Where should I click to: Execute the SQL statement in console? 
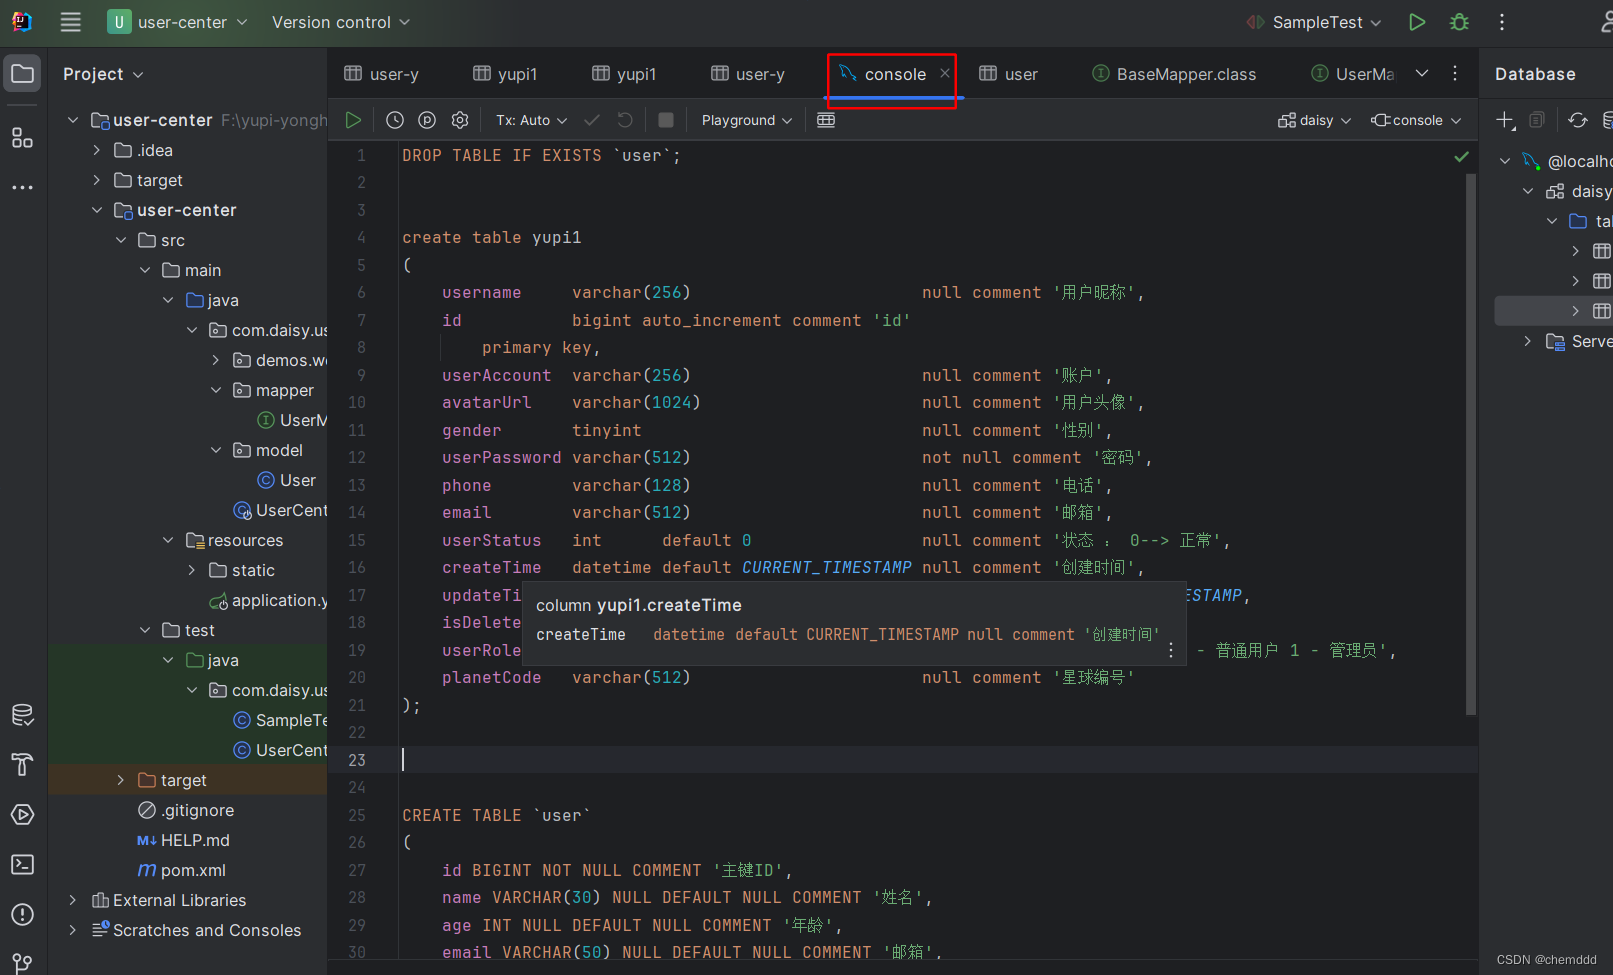click(x=353, y=120)
